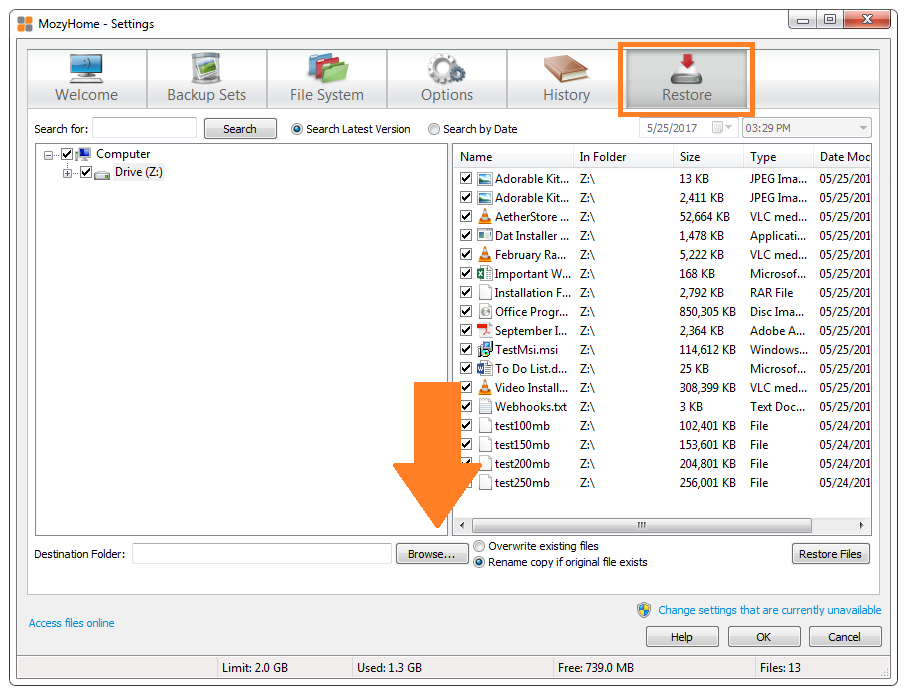Open the Access files online link

point(72,623)
